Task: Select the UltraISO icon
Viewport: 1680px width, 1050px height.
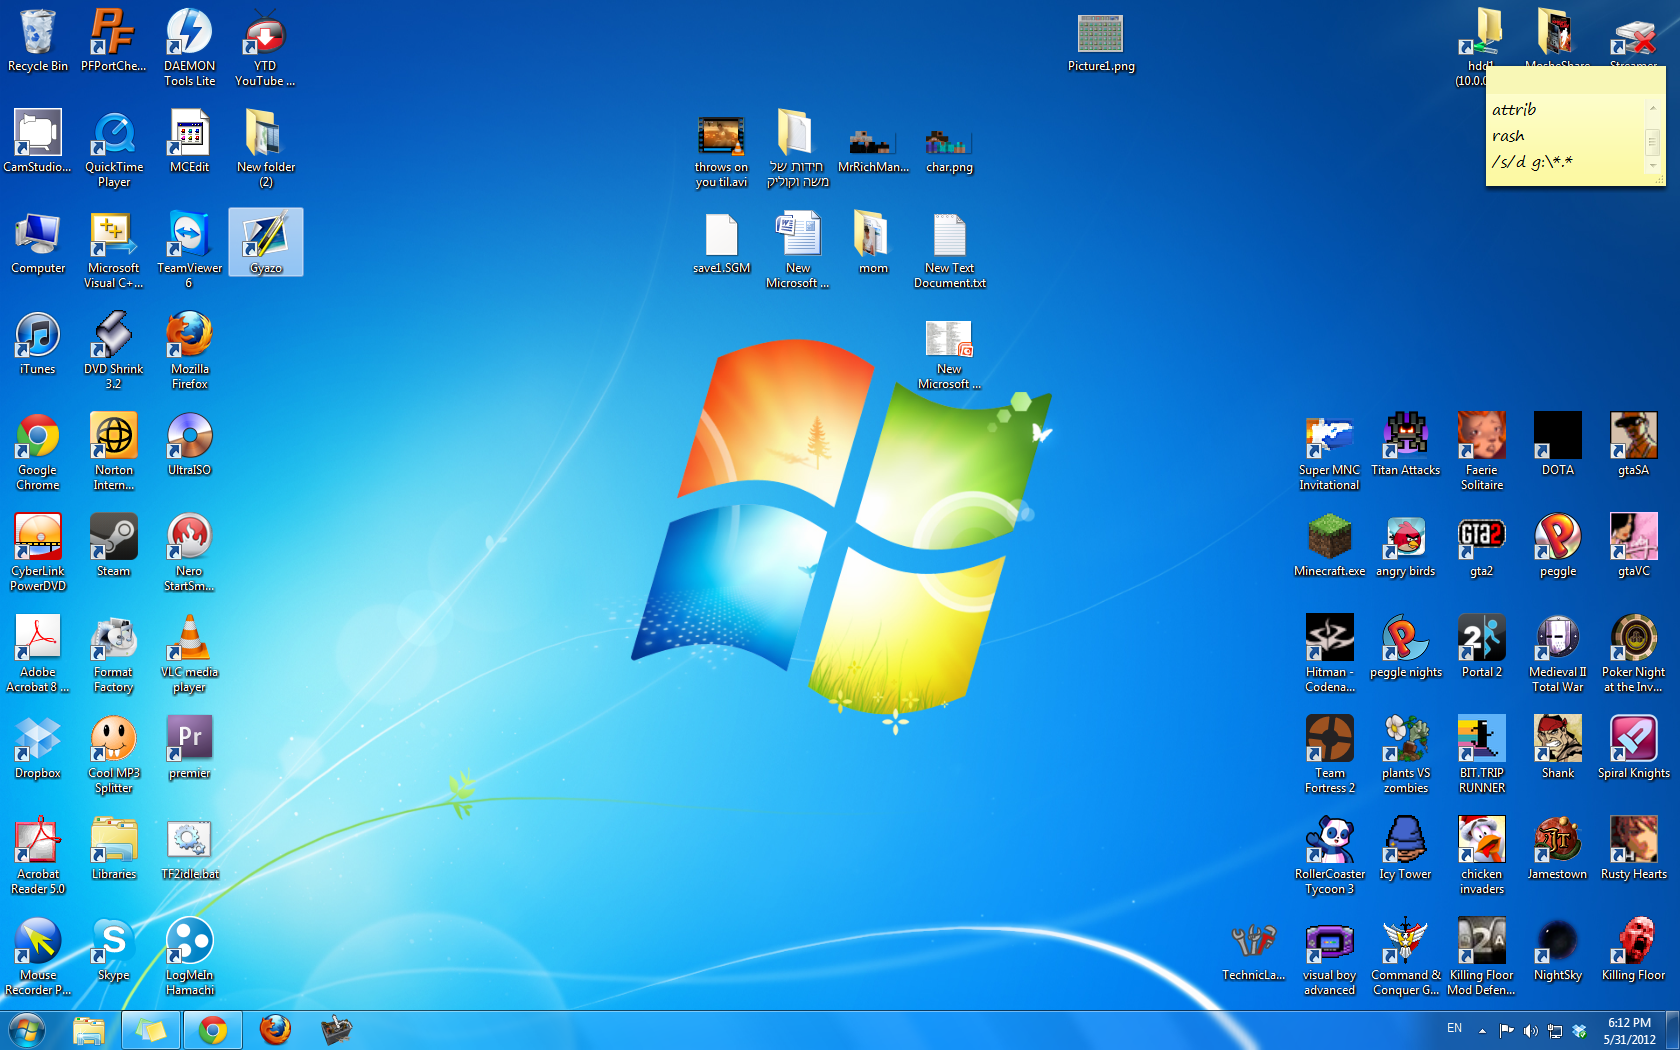Action: click(x=190, y=445)
